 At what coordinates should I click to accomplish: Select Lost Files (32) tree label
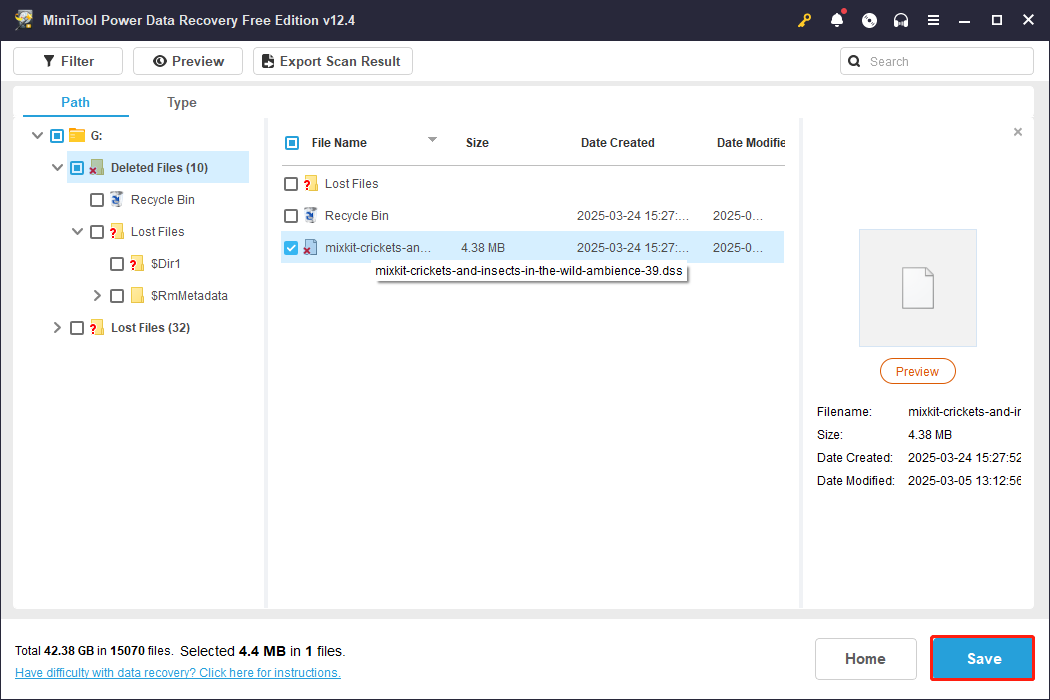pyautogui.click(x=151, y=328)
